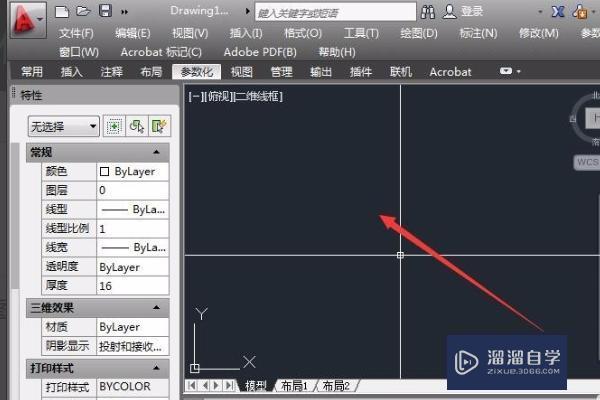Image resolution: width=600 pixels, height=400 pixels.
Task: Open the 插入(I) menu
Action: [246, 33]
